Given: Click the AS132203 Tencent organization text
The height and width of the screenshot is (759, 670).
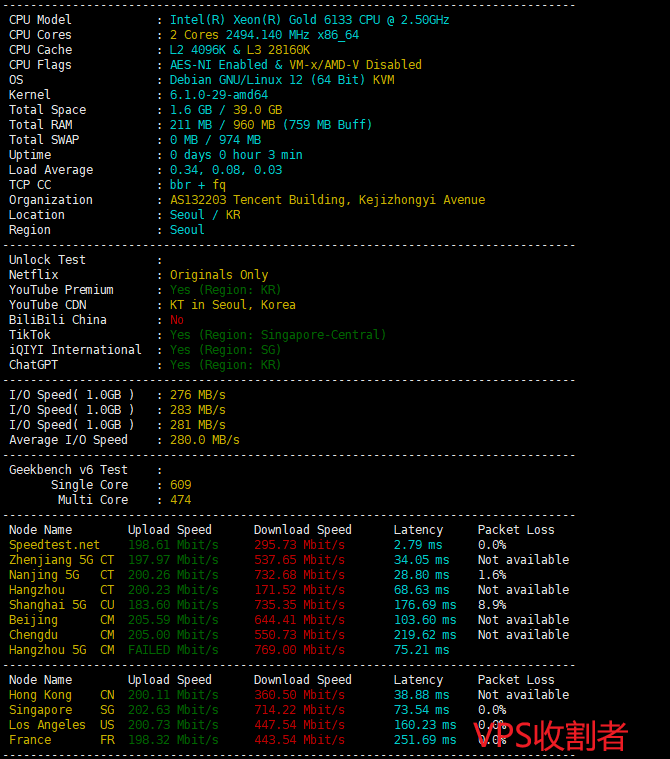Looking at the screenshot, I should tap(327, 200).
